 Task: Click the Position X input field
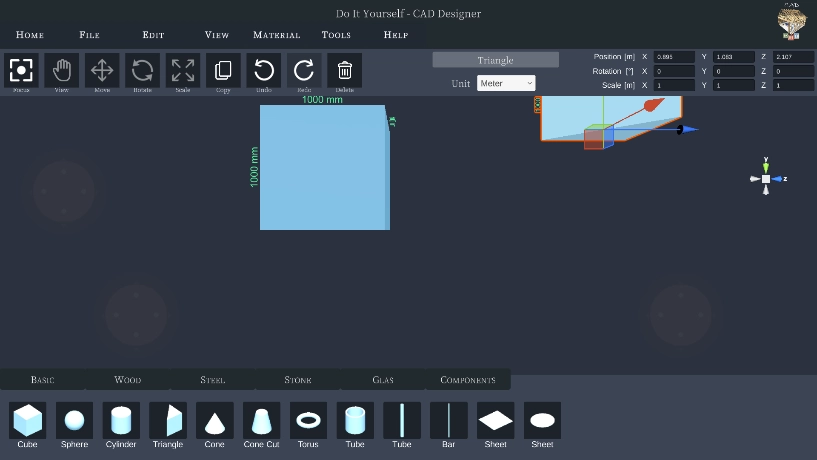(x=674, y=57)
